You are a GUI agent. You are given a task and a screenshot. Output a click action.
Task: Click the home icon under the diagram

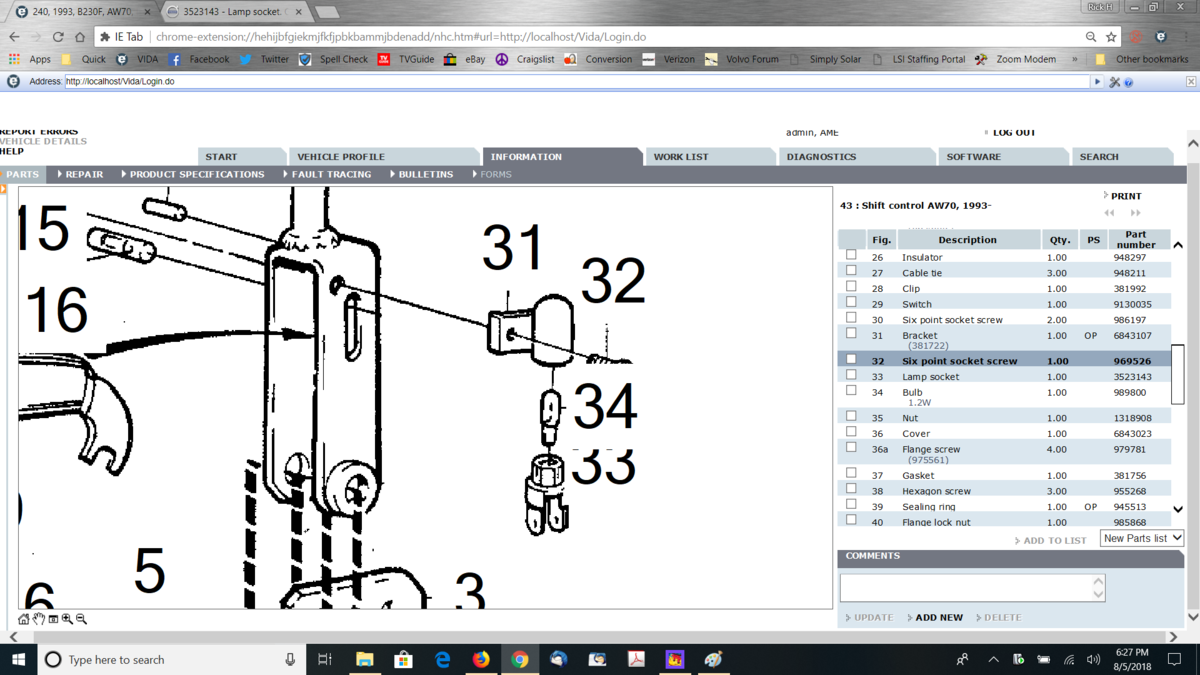(x=24, y=619)
